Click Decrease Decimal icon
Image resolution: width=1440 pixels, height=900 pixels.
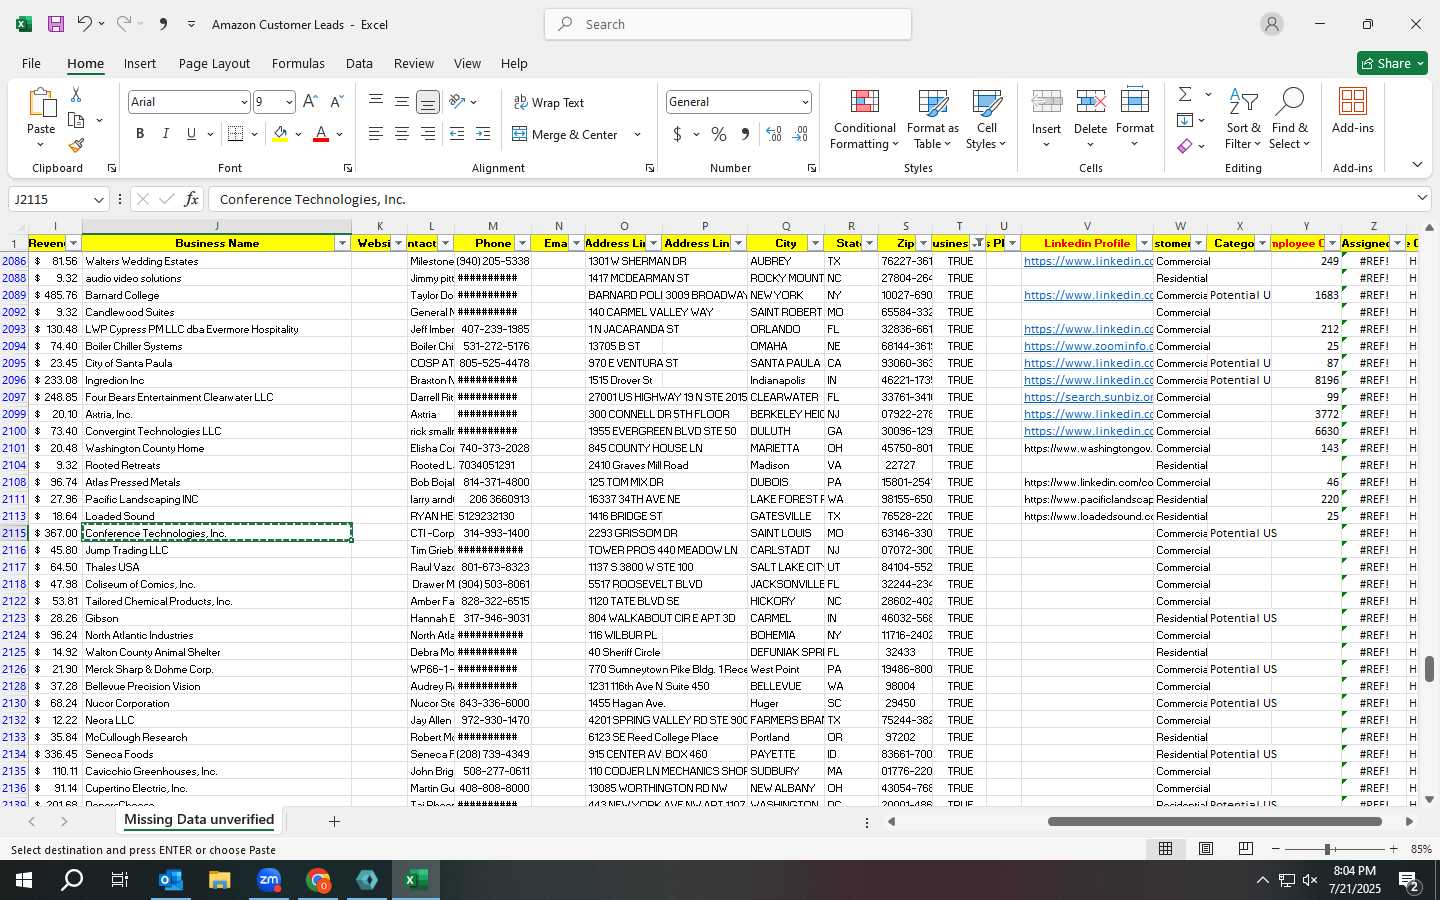(x=800, y=134)
